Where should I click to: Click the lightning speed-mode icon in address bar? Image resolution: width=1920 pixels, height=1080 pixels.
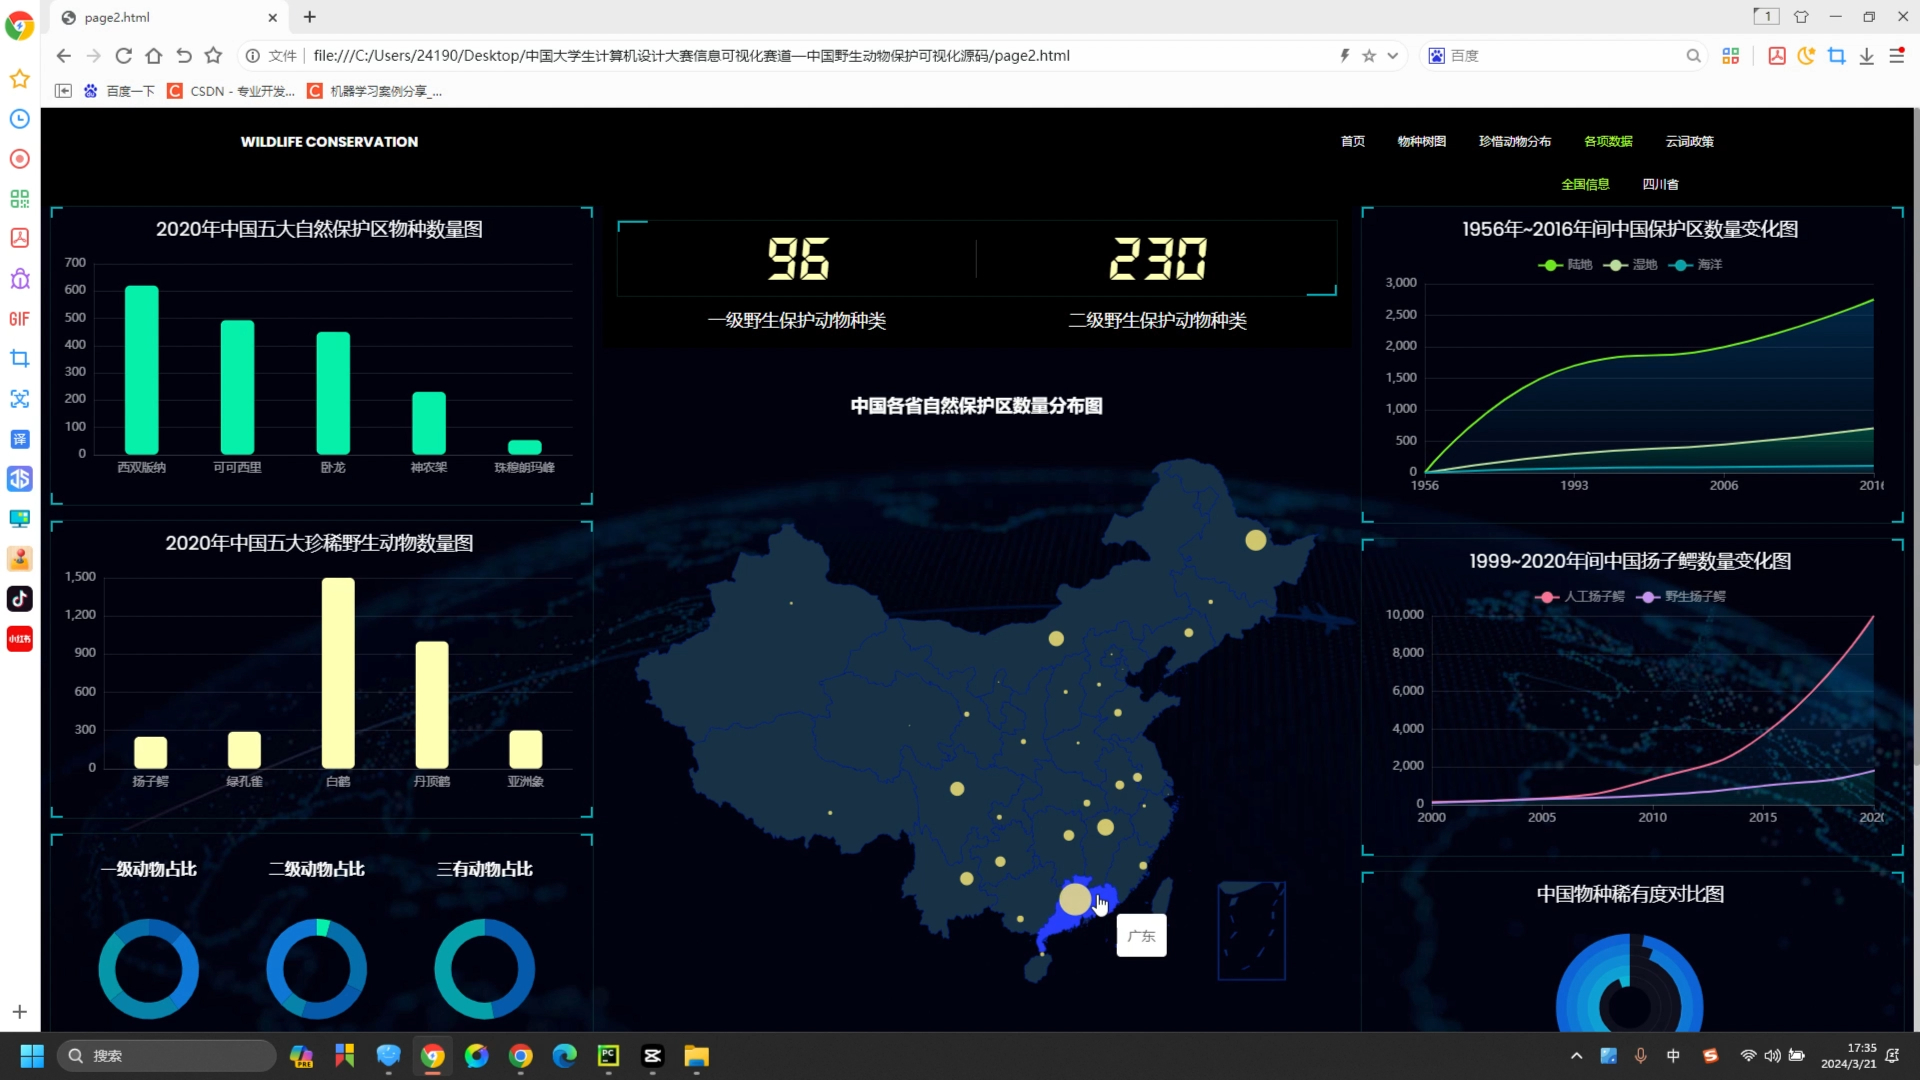coord(1345,56)
